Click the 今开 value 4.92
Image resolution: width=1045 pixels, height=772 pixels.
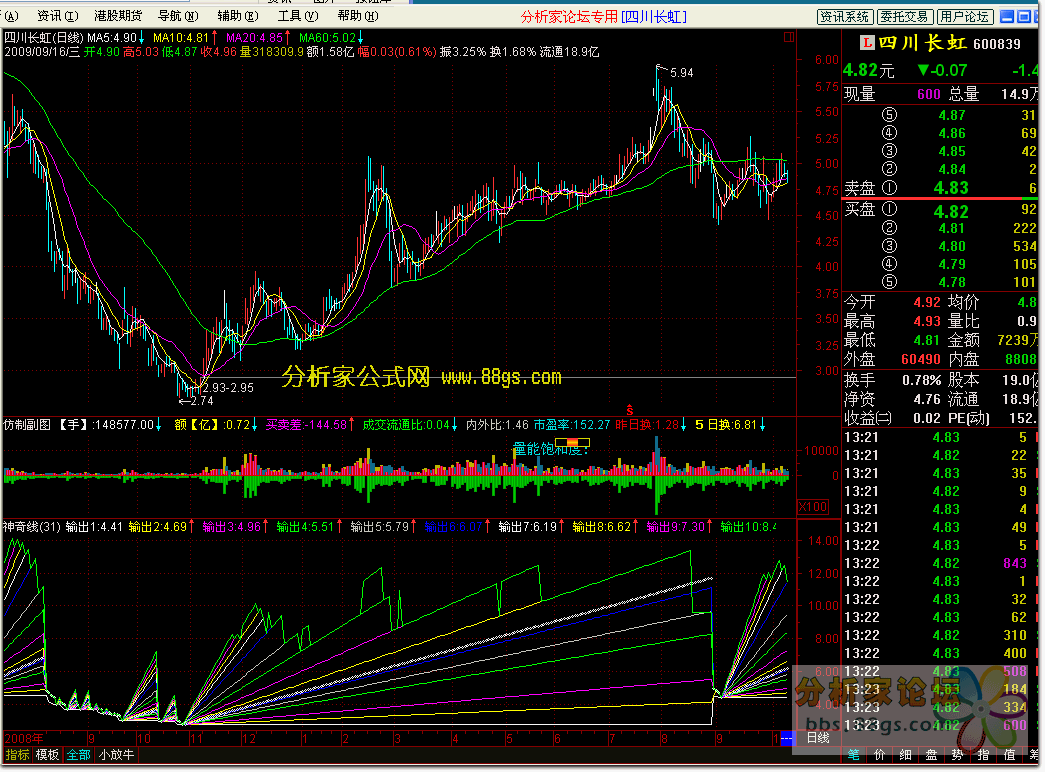927,302
